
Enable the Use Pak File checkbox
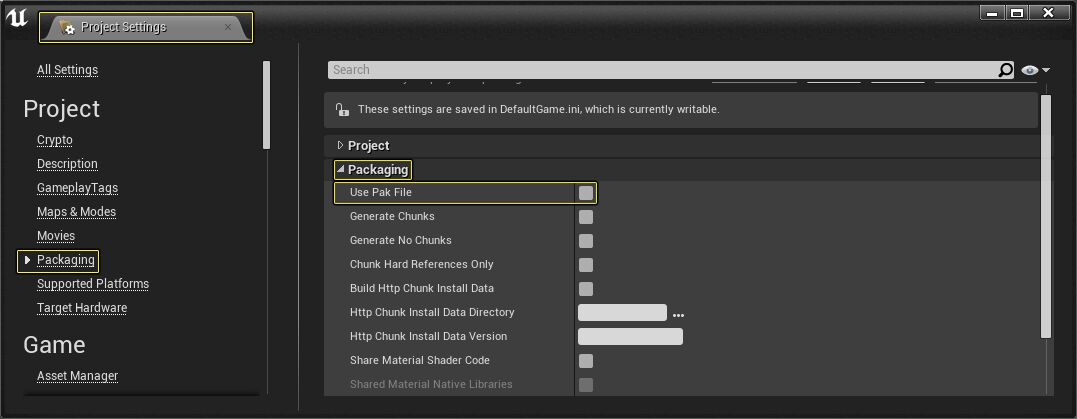(586, 193)
